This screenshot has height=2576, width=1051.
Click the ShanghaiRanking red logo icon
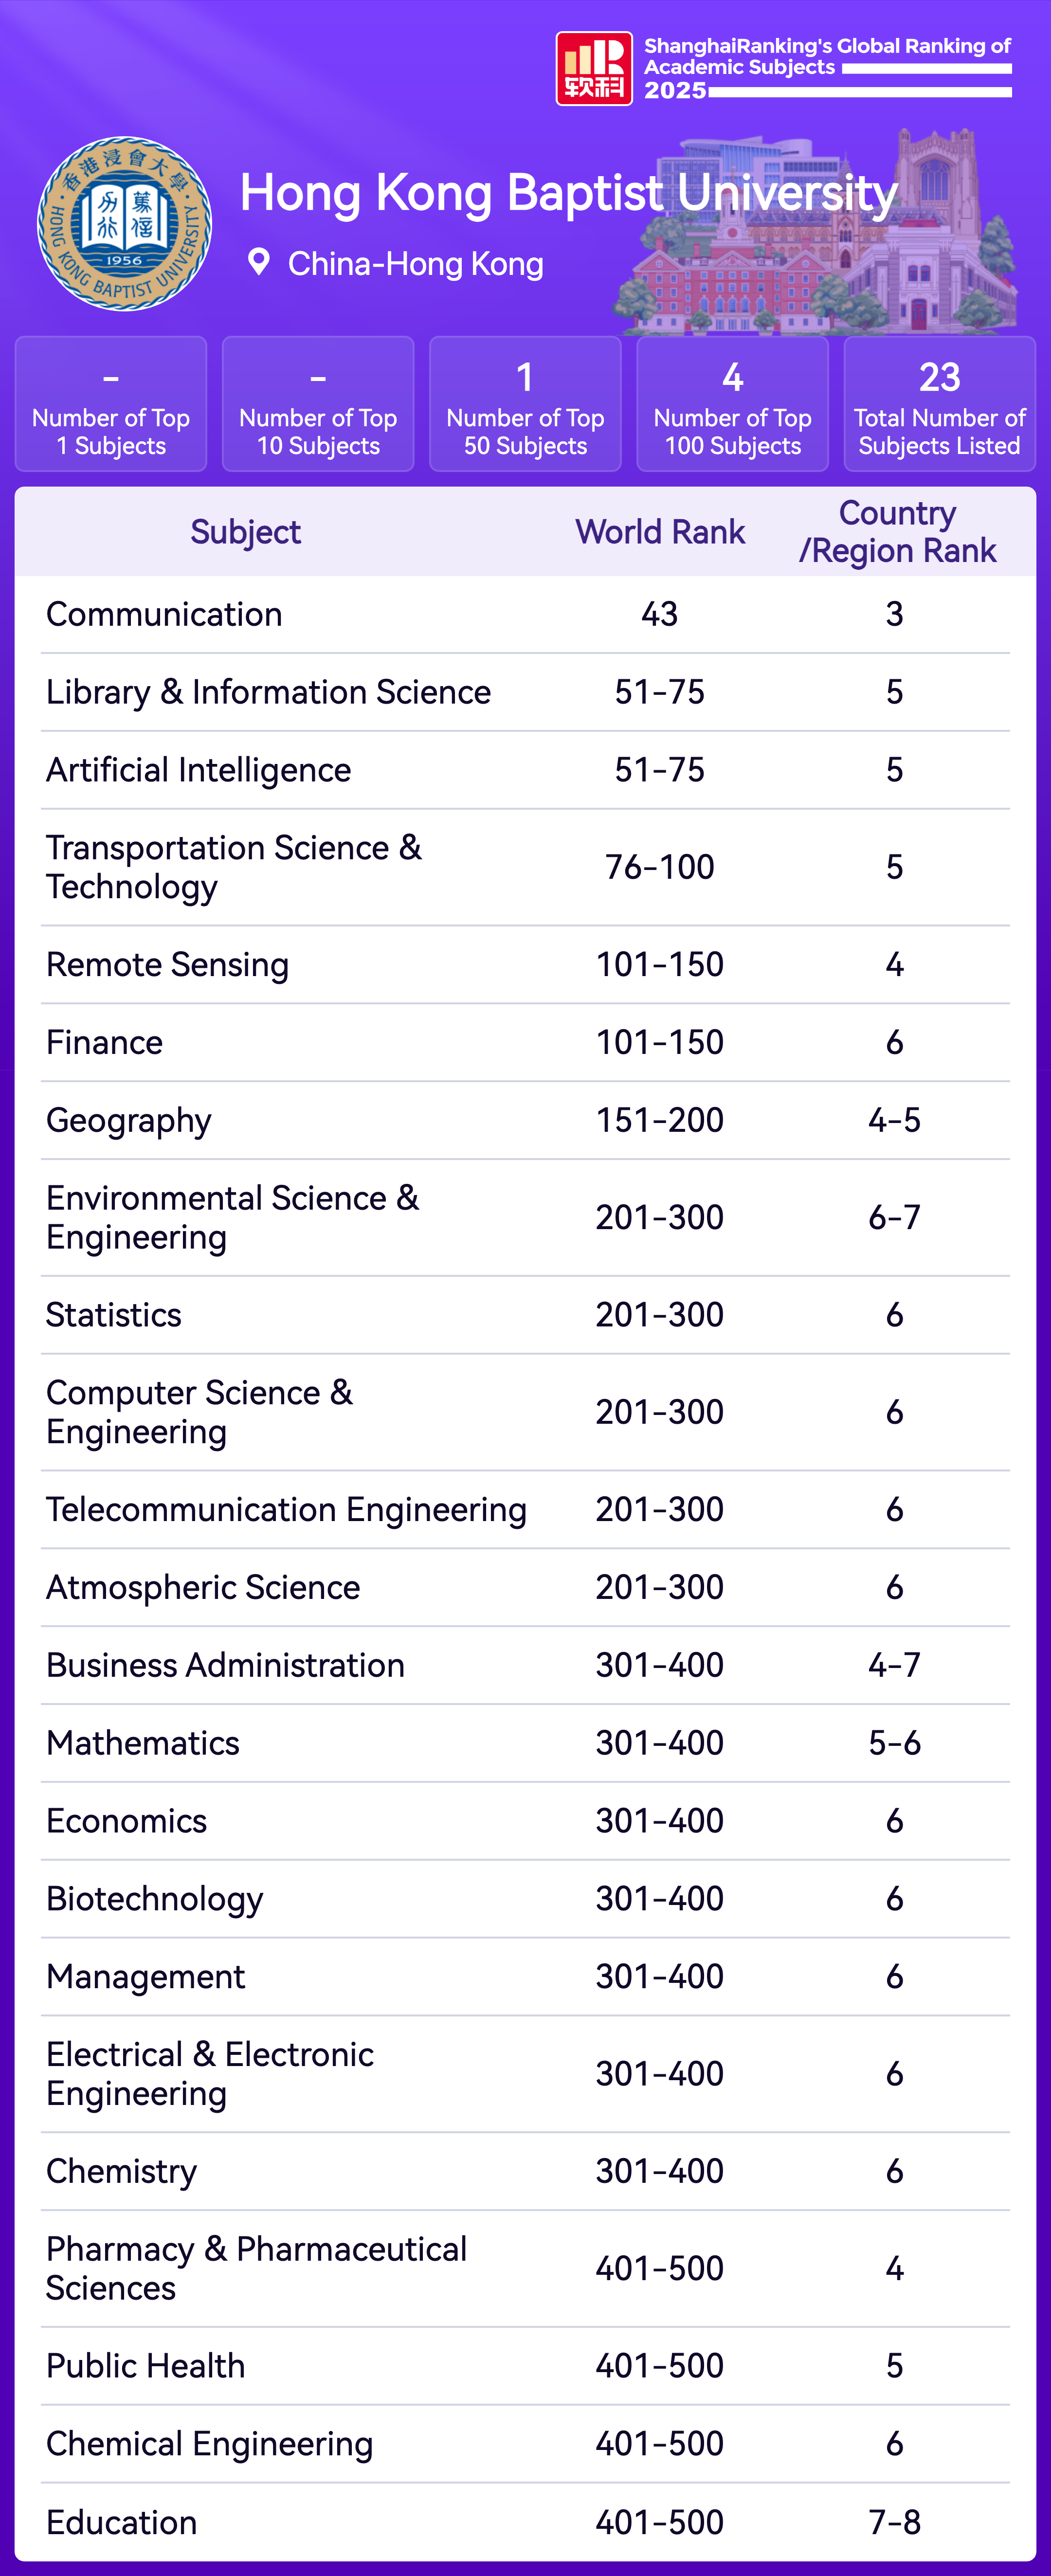click(594, 68)
